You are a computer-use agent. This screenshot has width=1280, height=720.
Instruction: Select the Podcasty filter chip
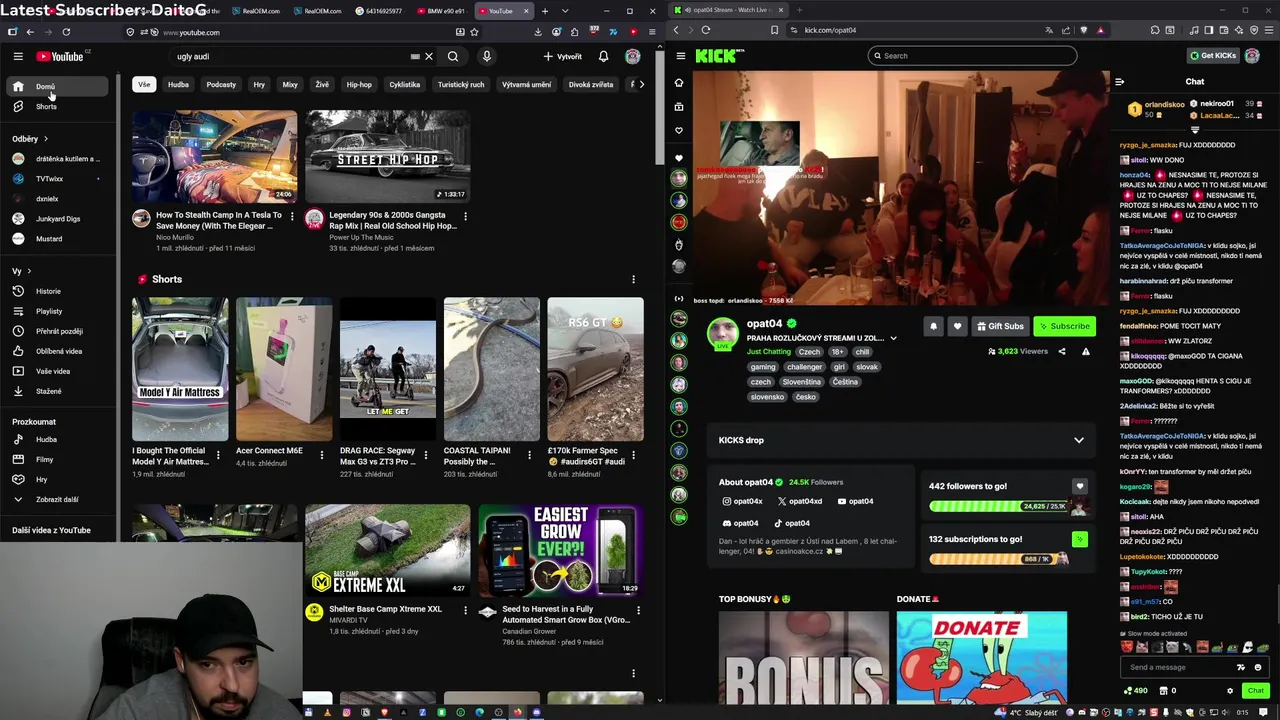point(221,84)
